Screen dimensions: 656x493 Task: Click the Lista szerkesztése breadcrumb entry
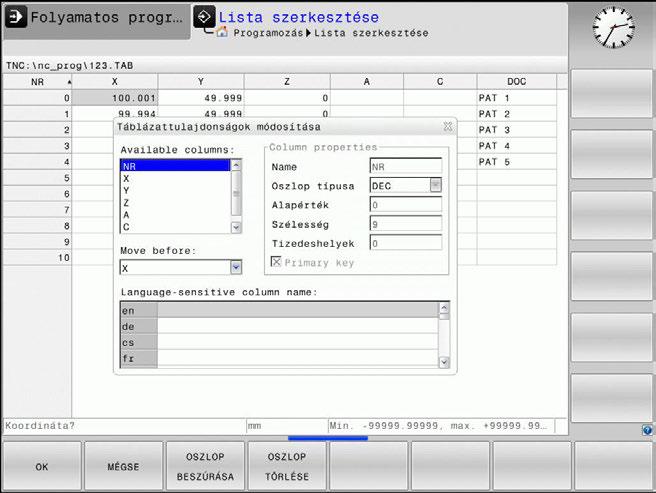click(x=371, y=33)
